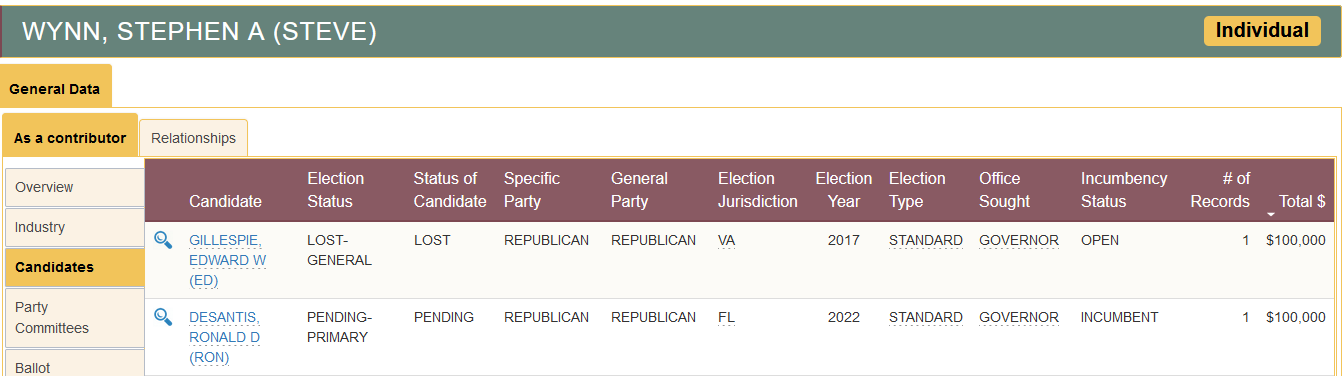Open Overview in the side menu
1343x376 pixels.
(75, 187)
